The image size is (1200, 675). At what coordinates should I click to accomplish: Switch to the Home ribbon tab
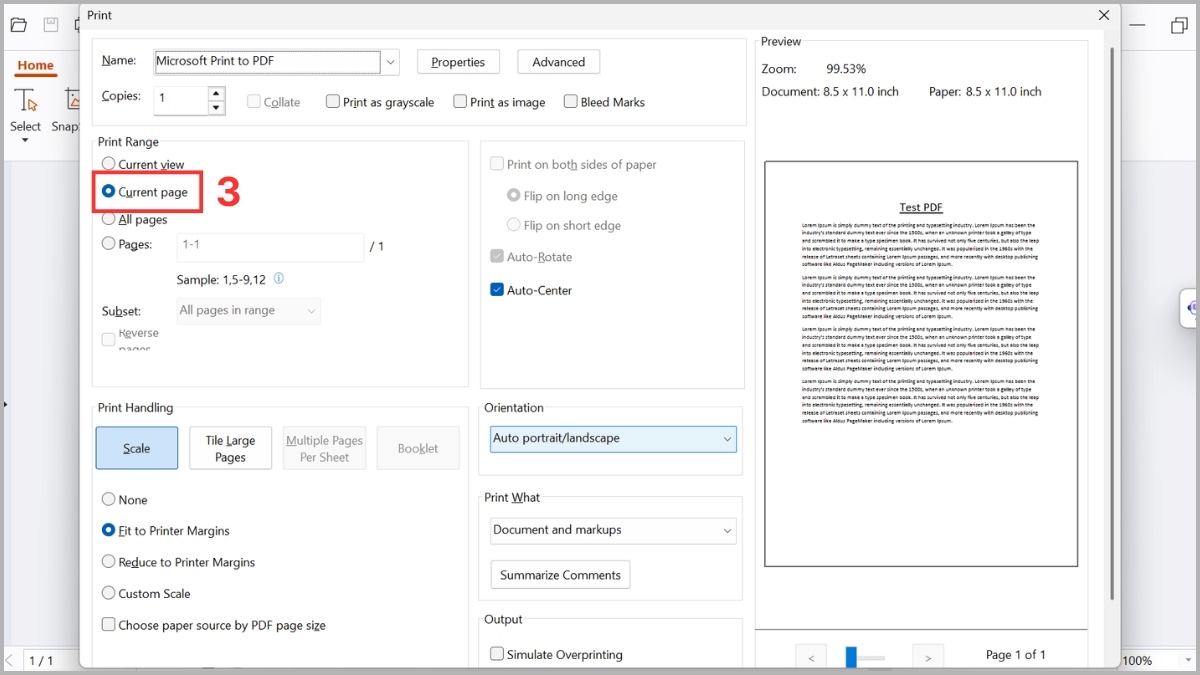pos(35,65)
